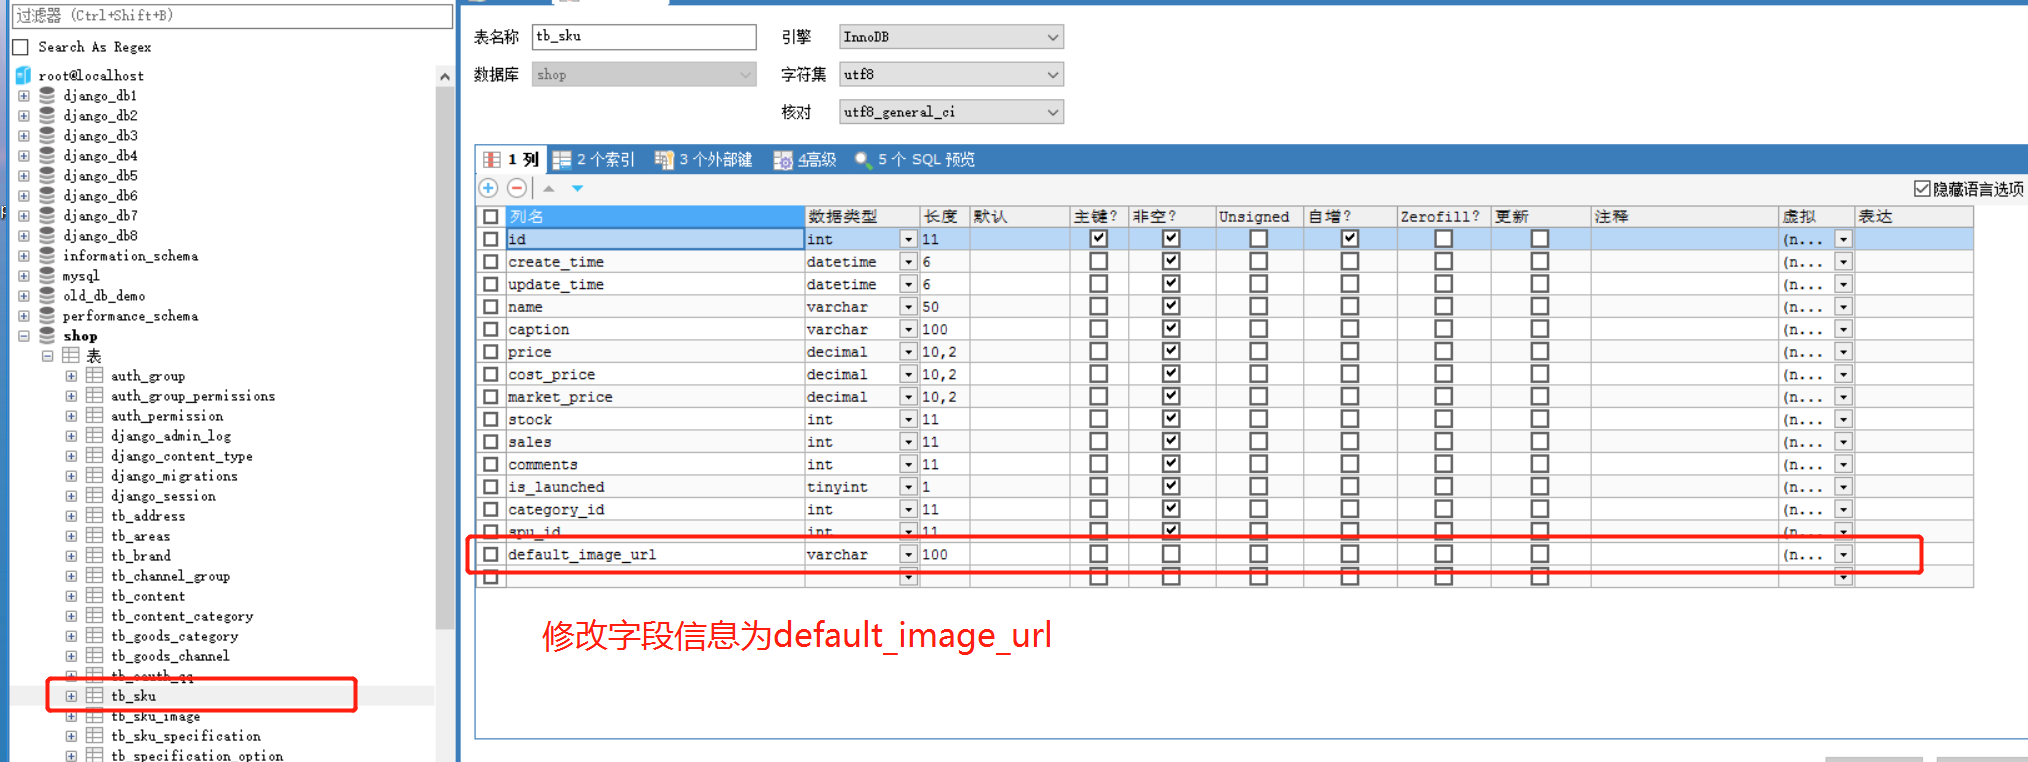Click the mysql database icon
Screen dimensions: 2028x762
pos(47,275)
